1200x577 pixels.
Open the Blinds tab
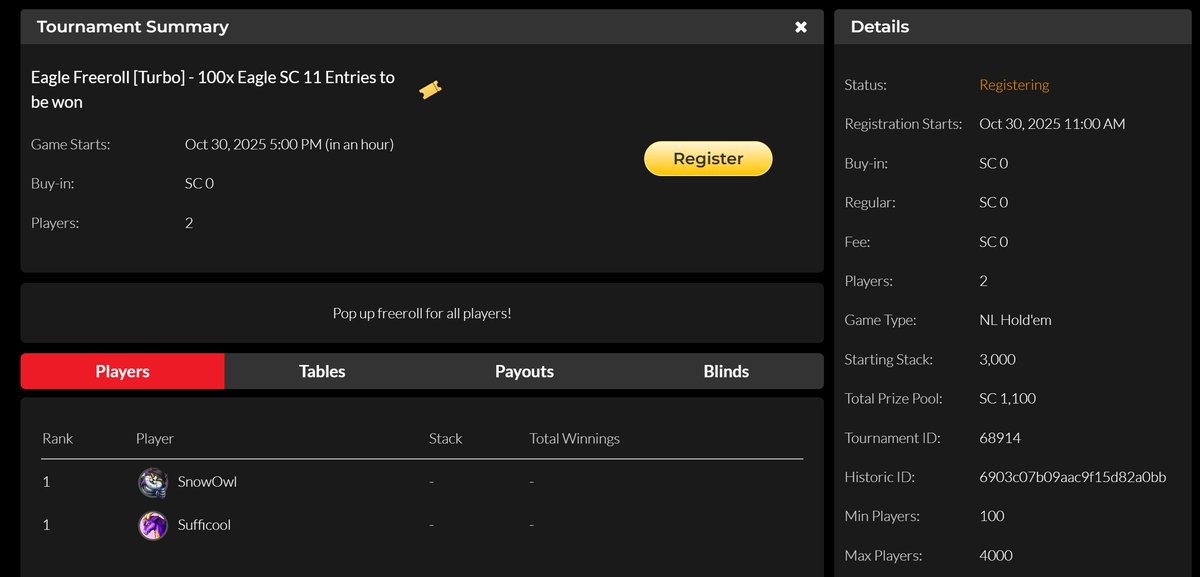[725, 371]
